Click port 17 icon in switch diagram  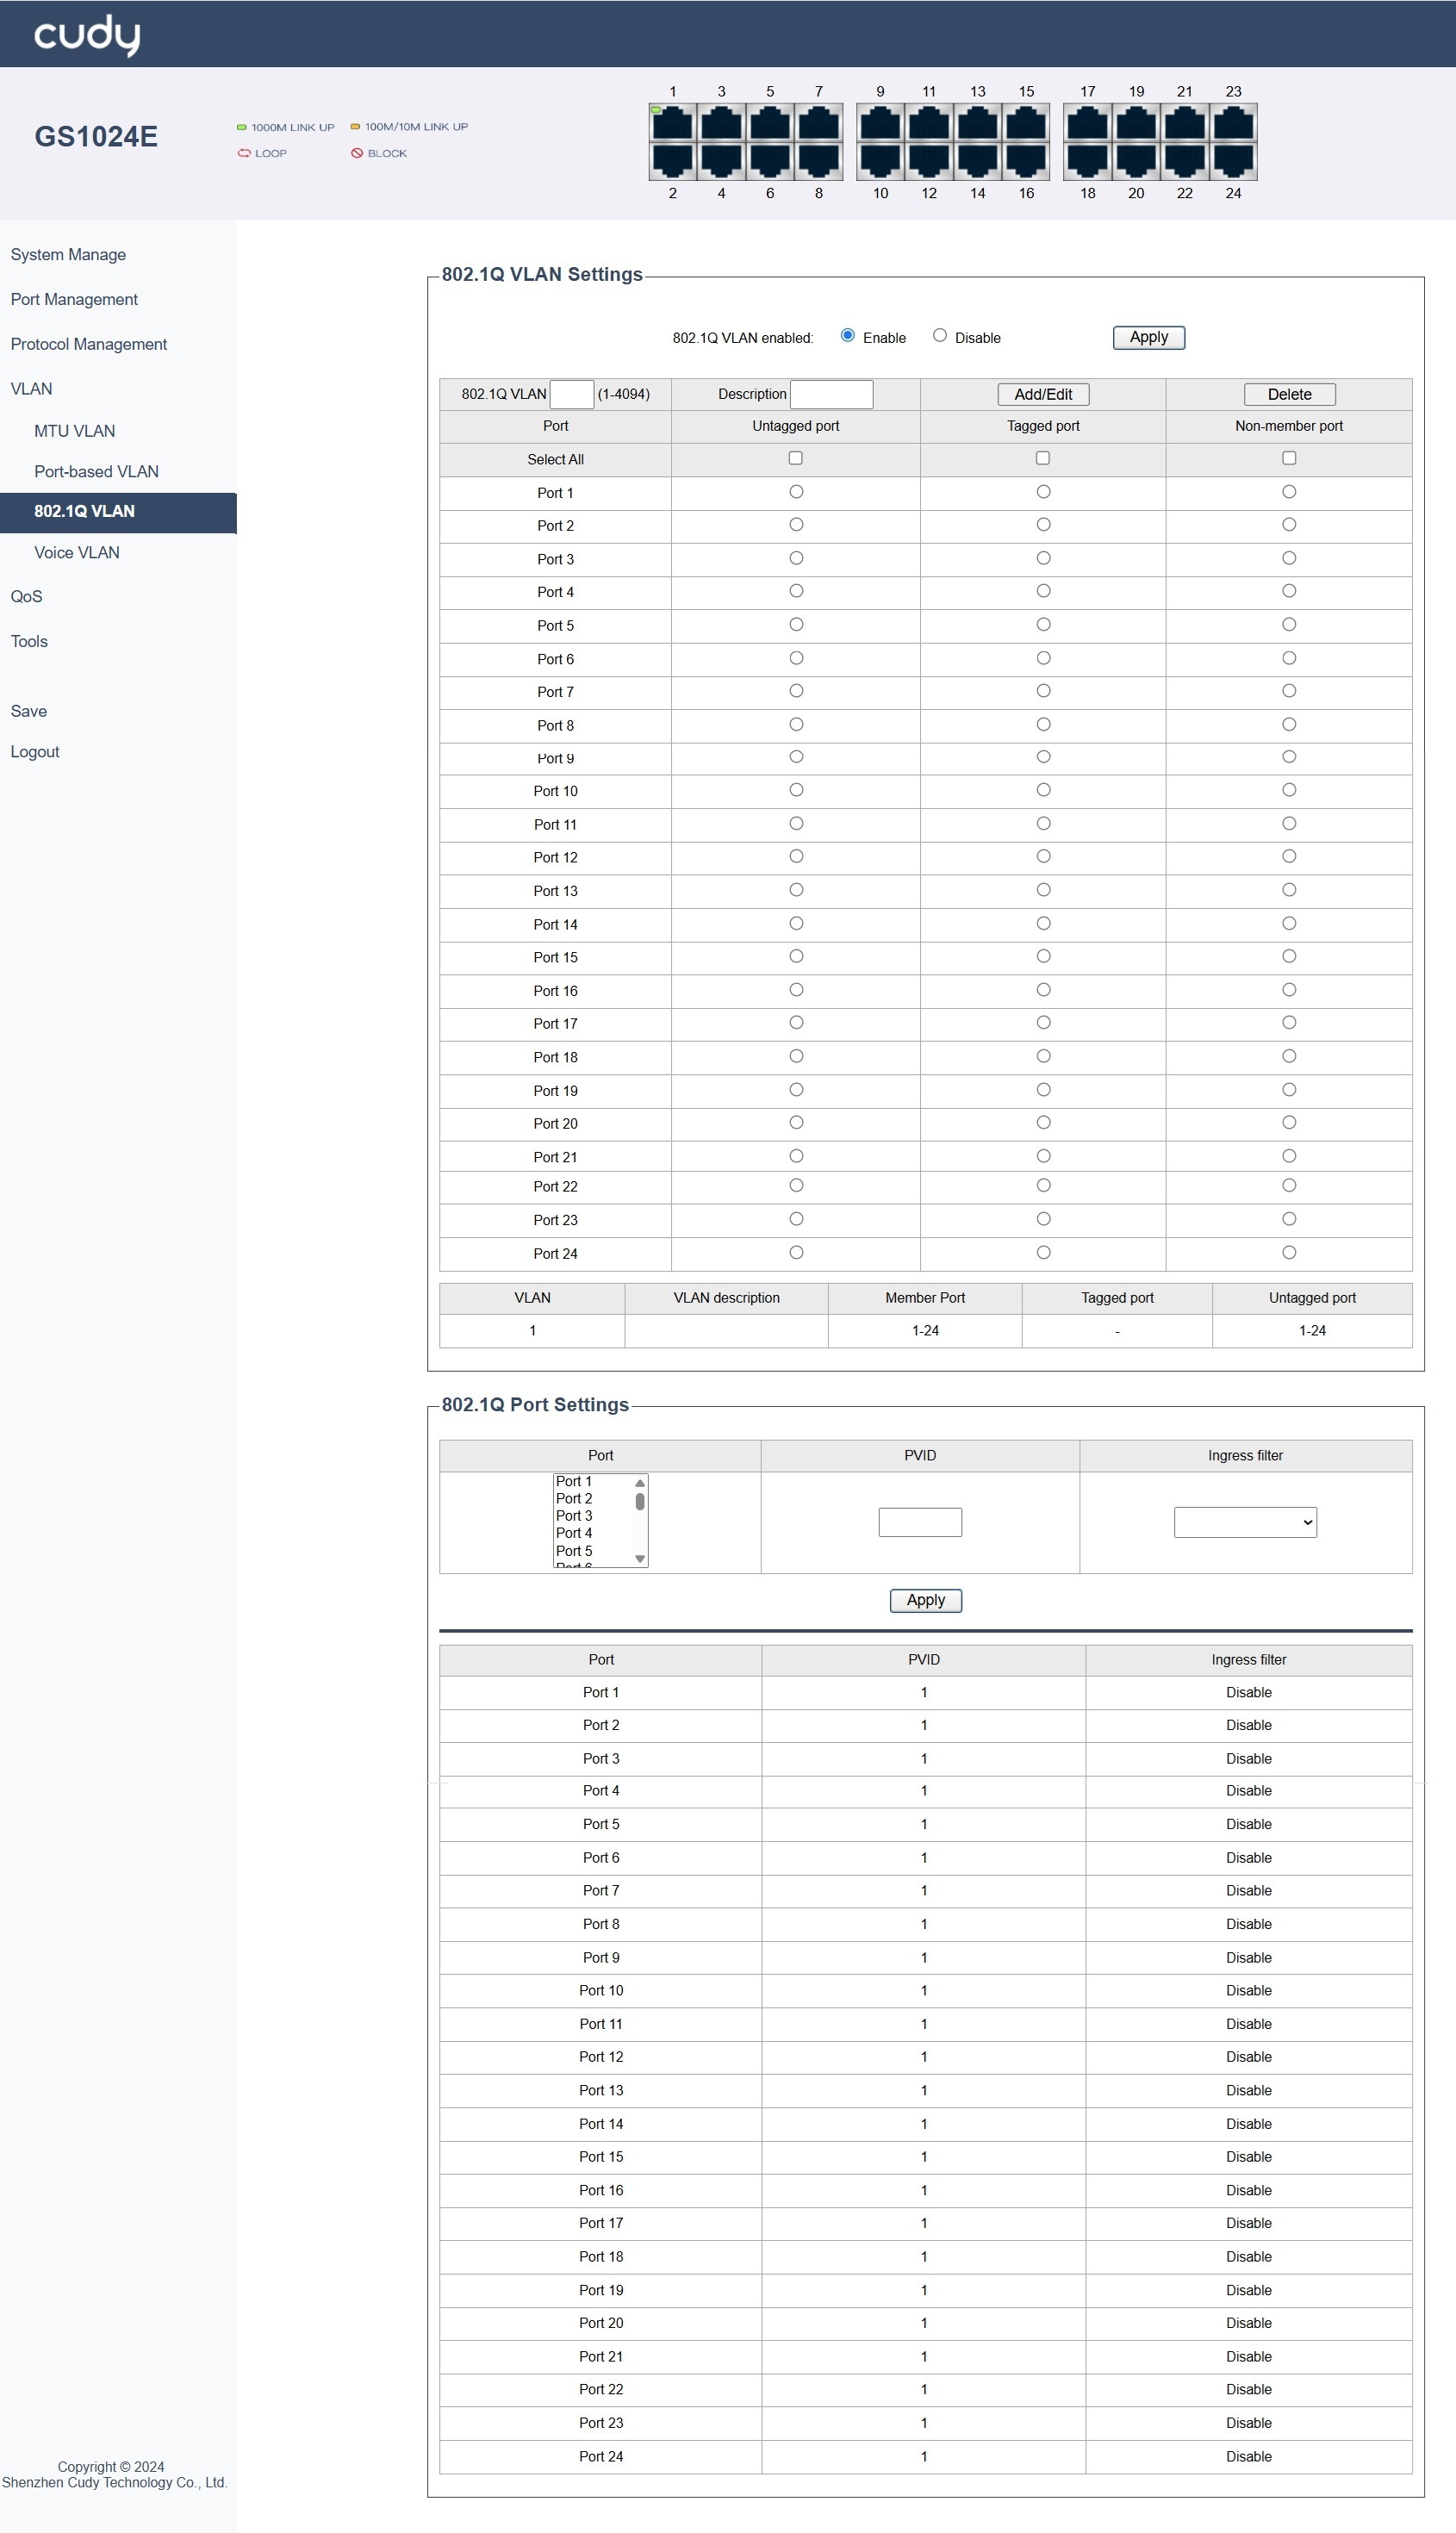1087,123
